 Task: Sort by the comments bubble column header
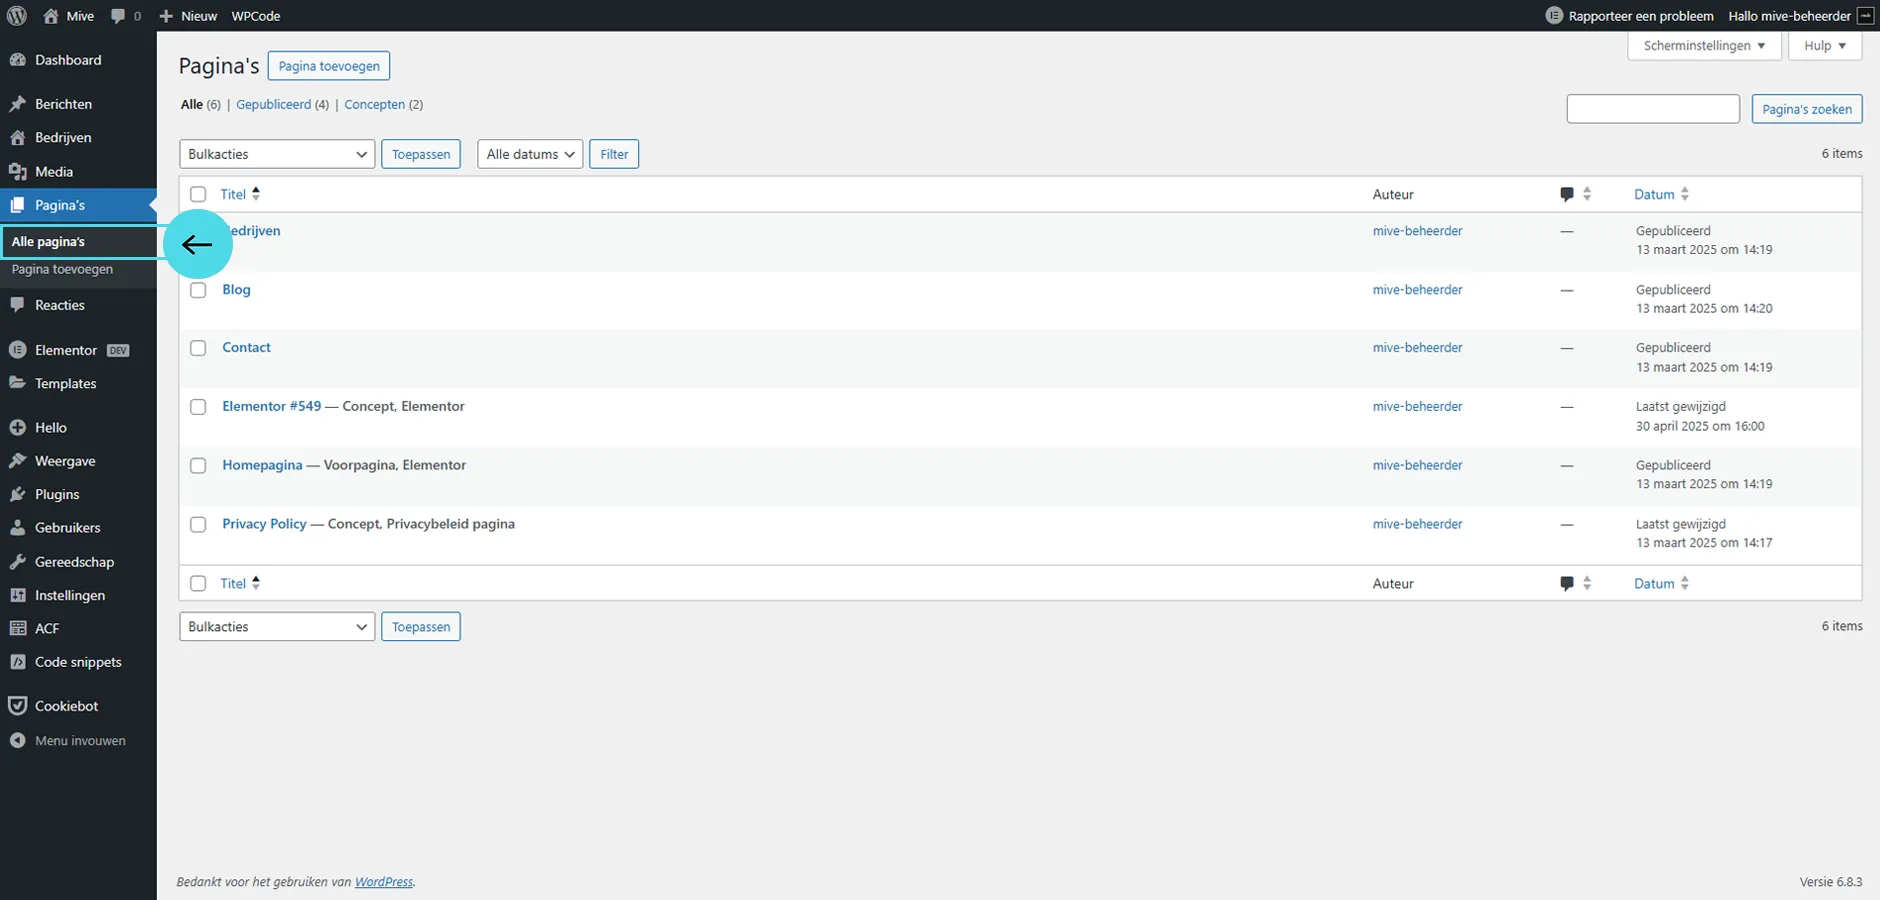[x=1567, y=194]
